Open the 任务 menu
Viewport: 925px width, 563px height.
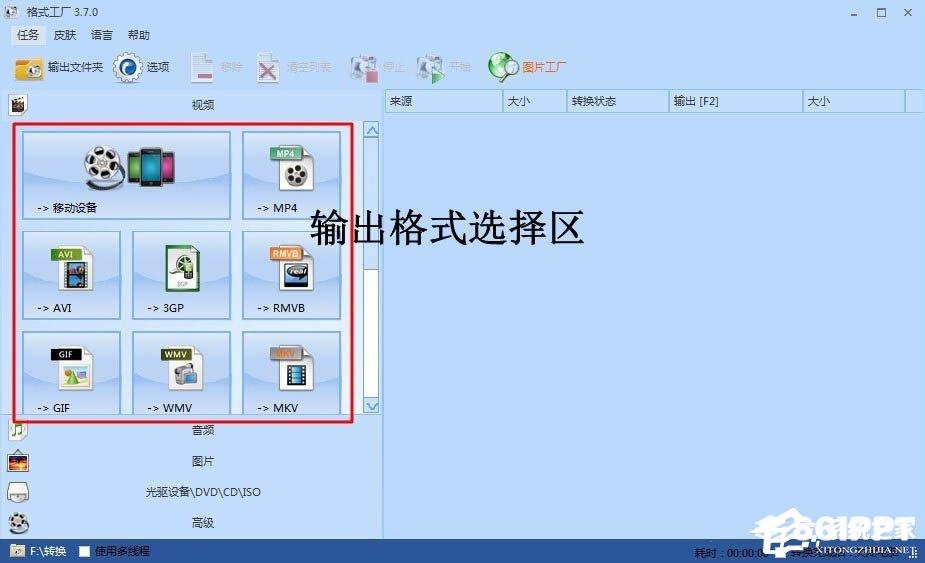[x=28, y=35]
